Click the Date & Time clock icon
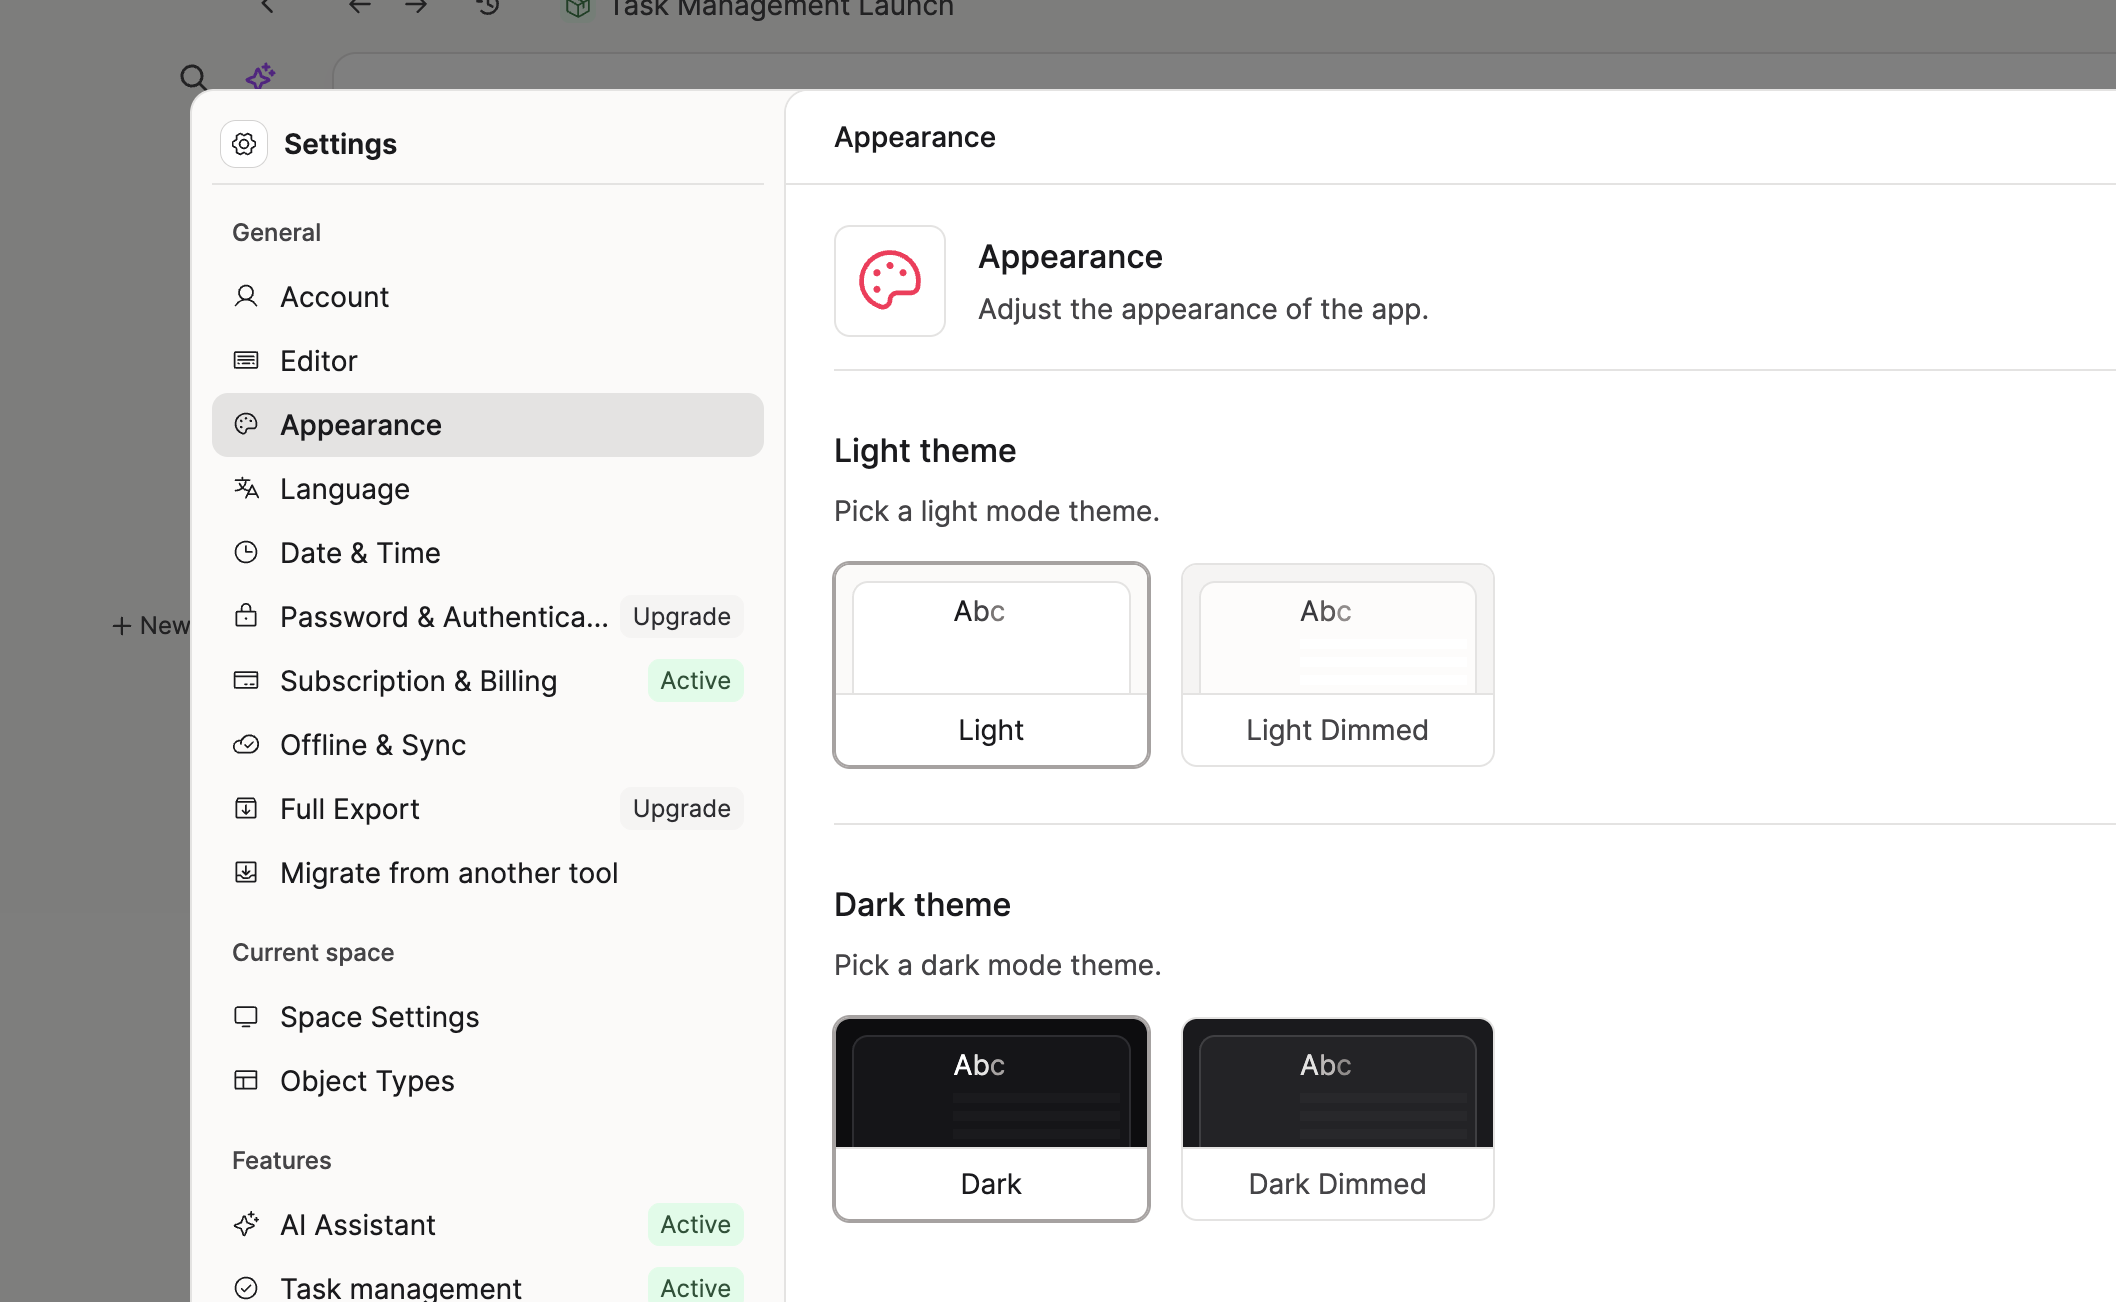 coord(246,552)
